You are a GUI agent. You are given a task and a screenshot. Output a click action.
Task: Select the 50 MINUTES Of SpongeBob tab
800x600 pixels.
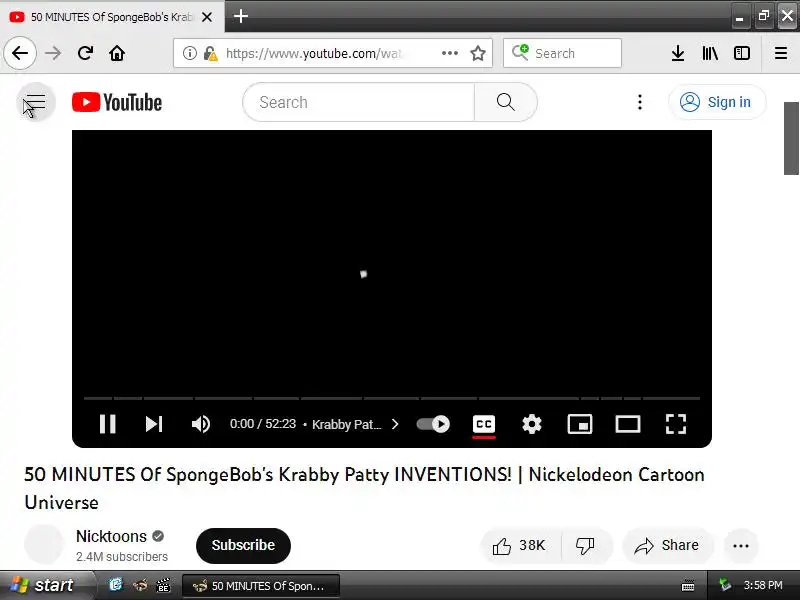[x=111, y=17]
